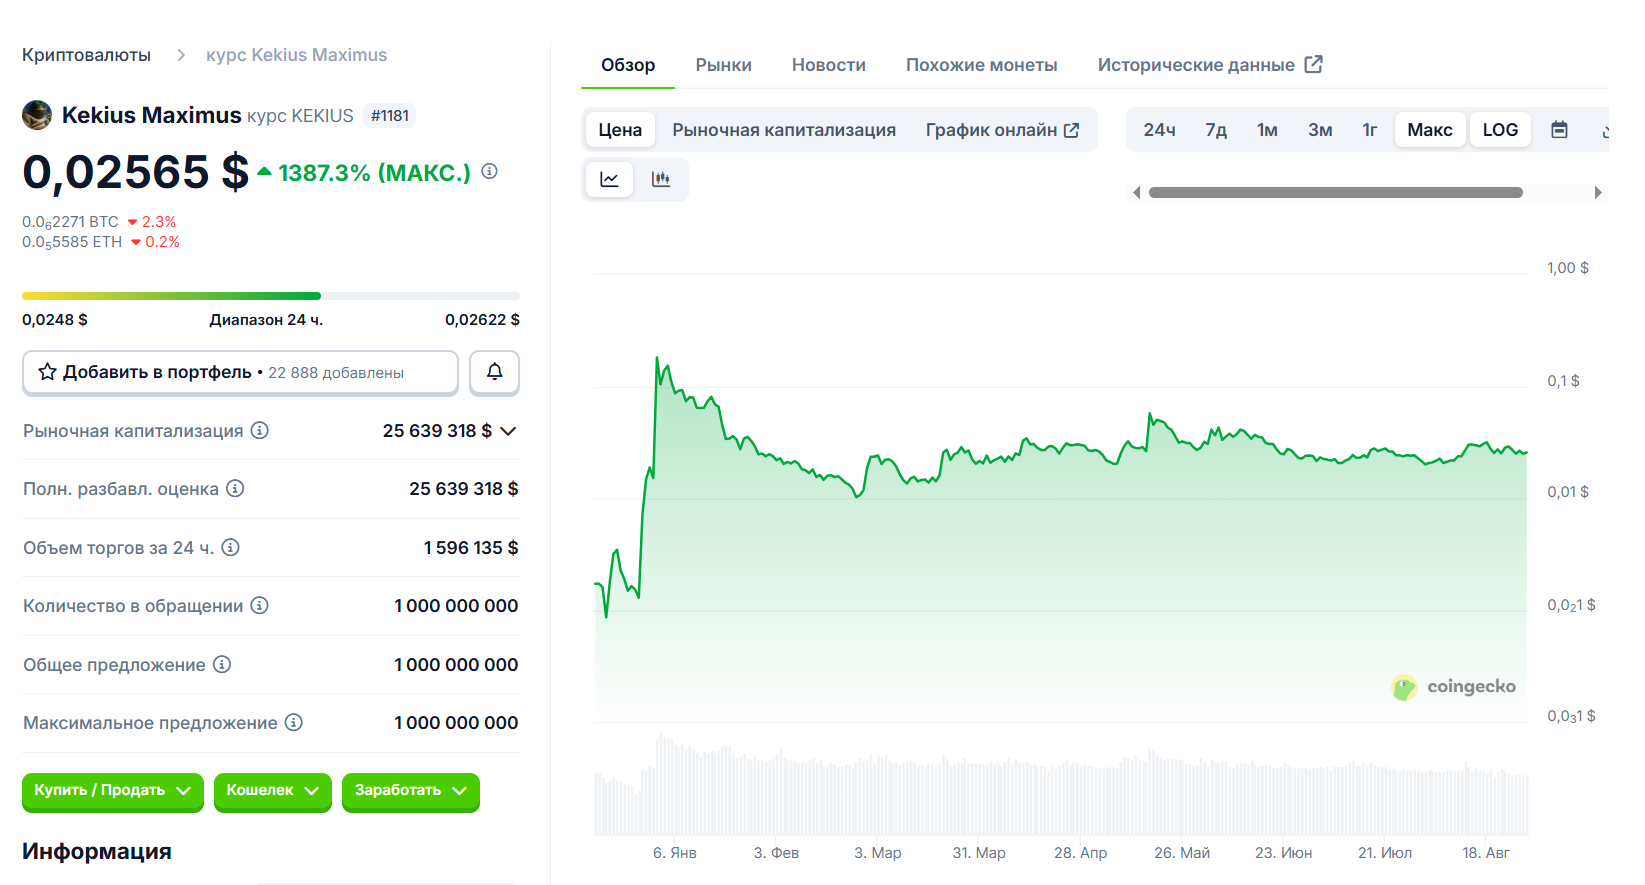Click the external link icon on График онлайн
This screenshot has height=885, width=1645.
pyautogui.click(x=1071, y=130)
